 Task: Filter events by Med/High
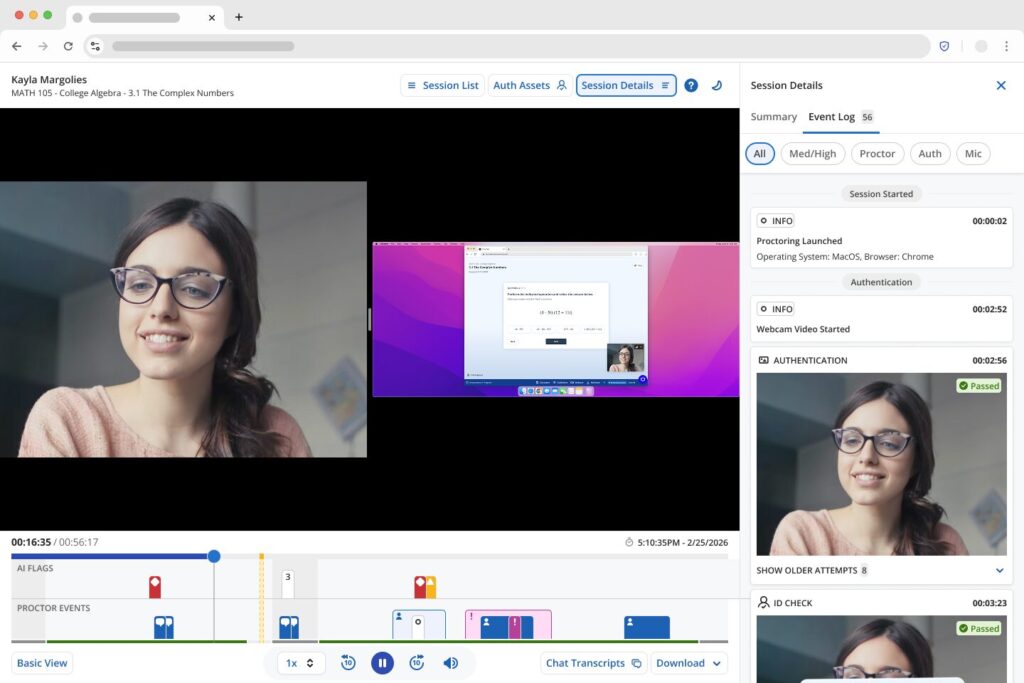click(x=812, y=153)
